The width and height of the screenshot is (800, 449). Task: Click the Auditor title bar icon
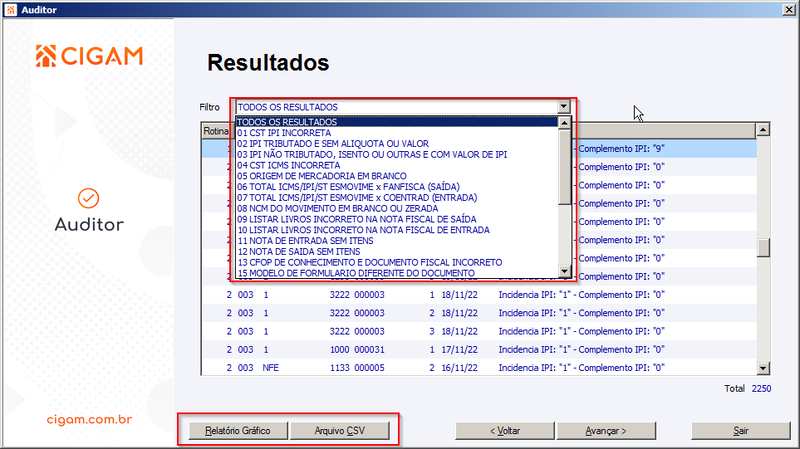(11, 10)
